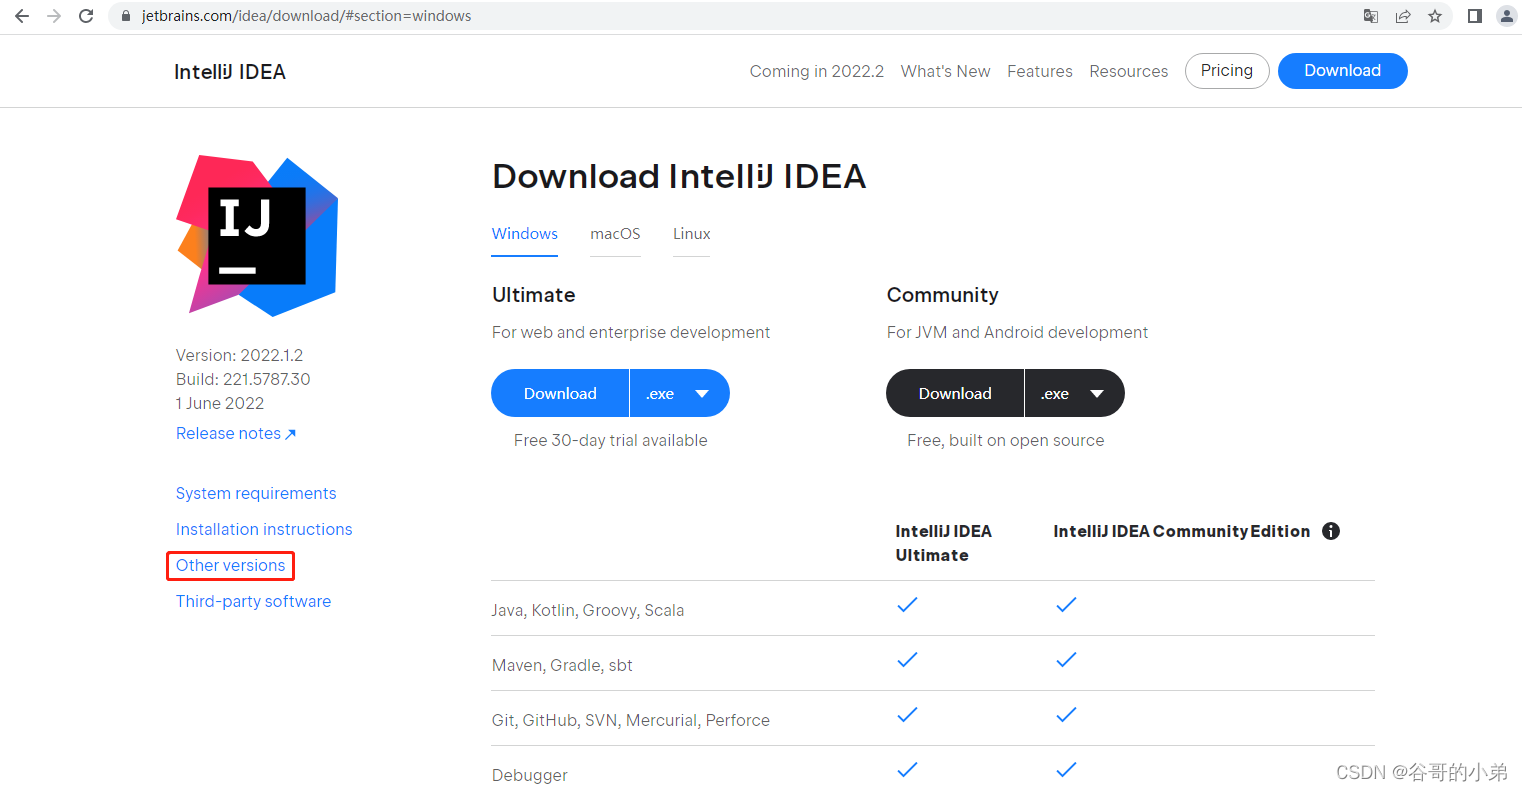Click the Java, Kotlin, Groovy, Scala row label
1522x791 pixels.
(588, 610)
